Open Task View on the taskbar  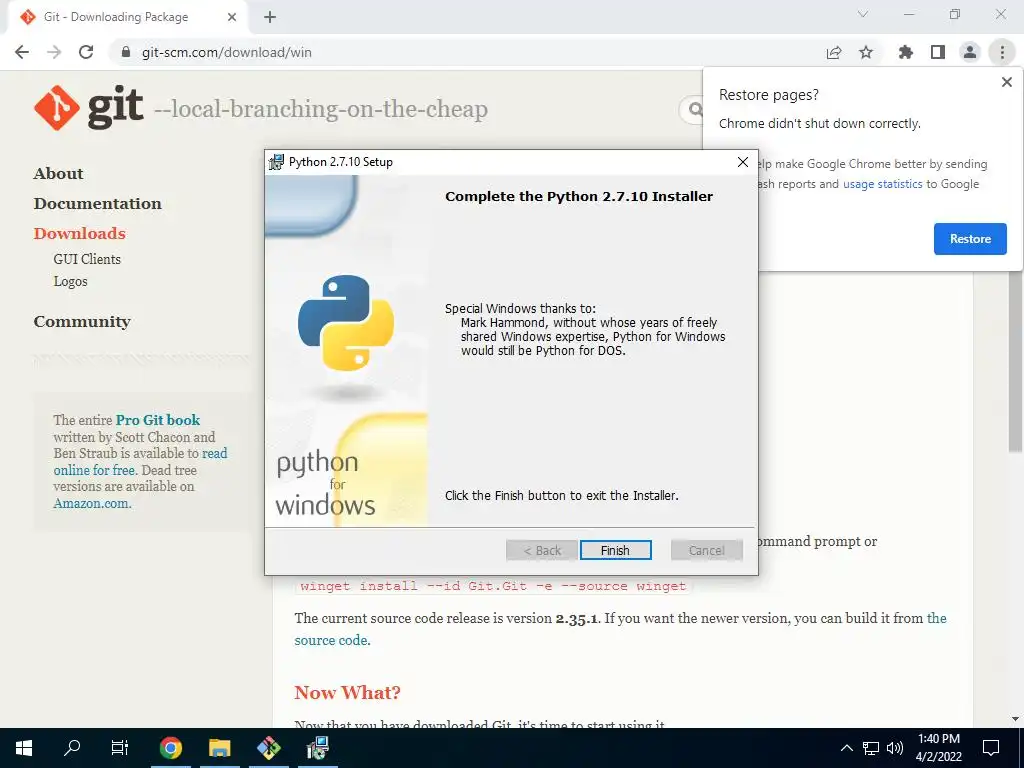click(x=120, y=748)
